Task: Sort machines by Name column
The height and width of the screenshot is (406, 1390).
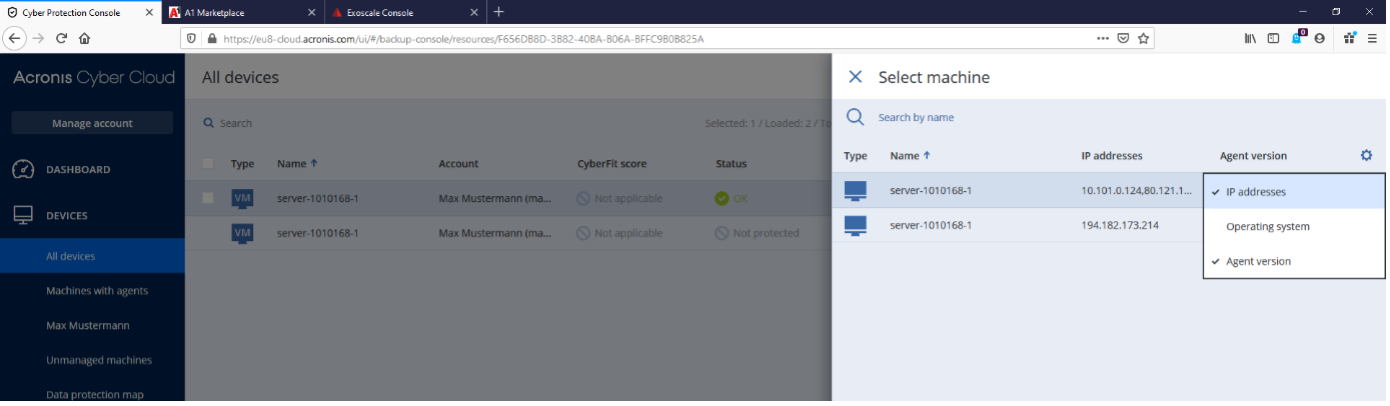Action: (911, 156)
